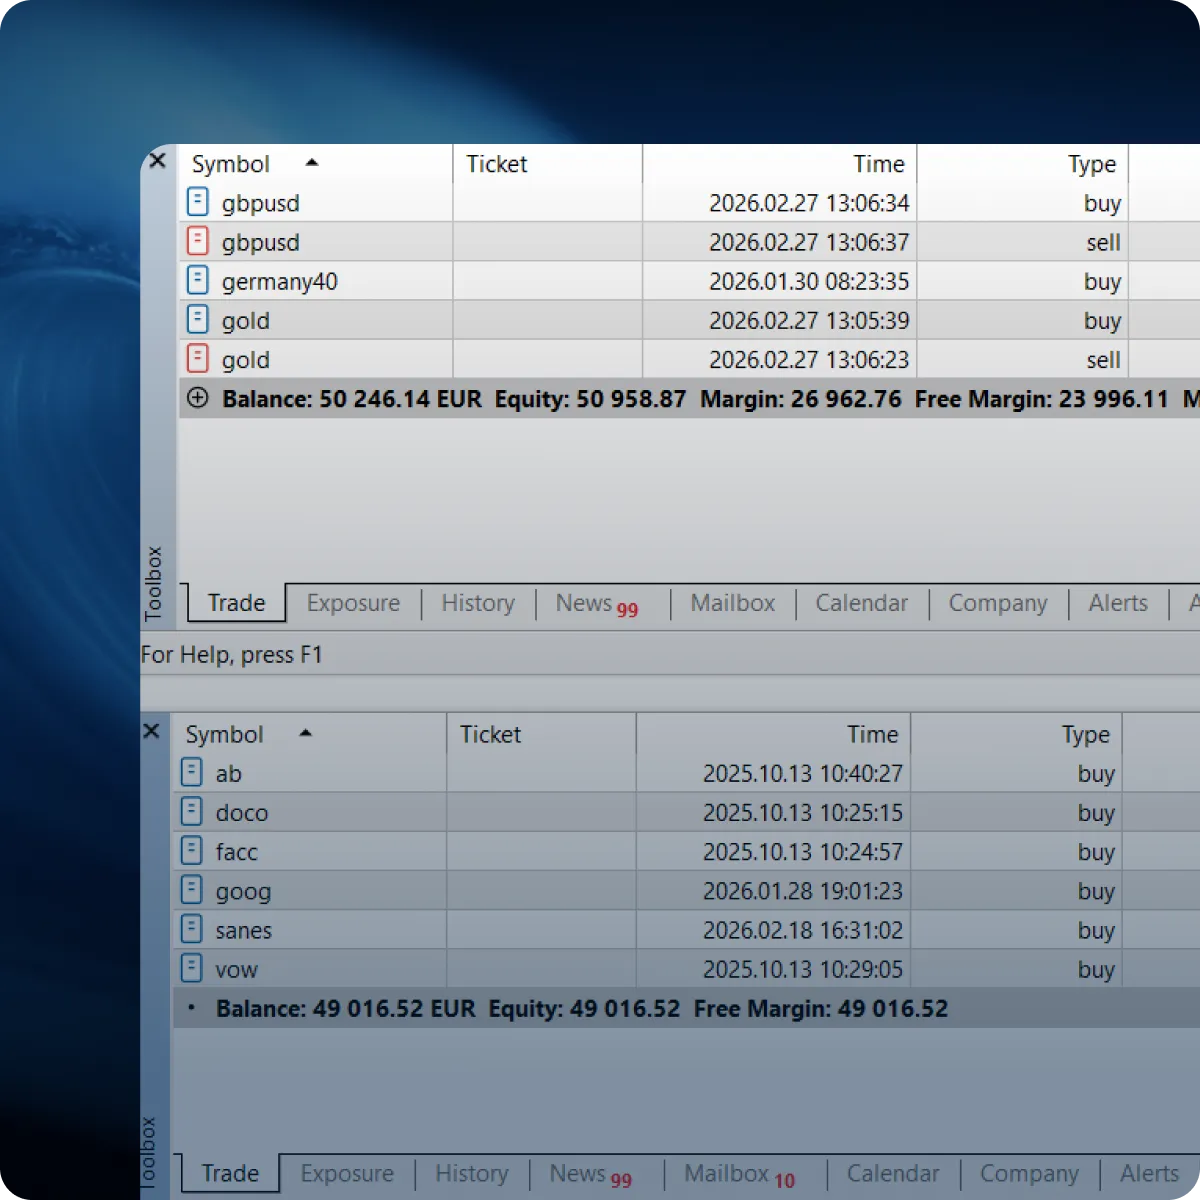1200x1200 pixels.
Task: Click the order icon next to facc
Action: pos(192,851)
